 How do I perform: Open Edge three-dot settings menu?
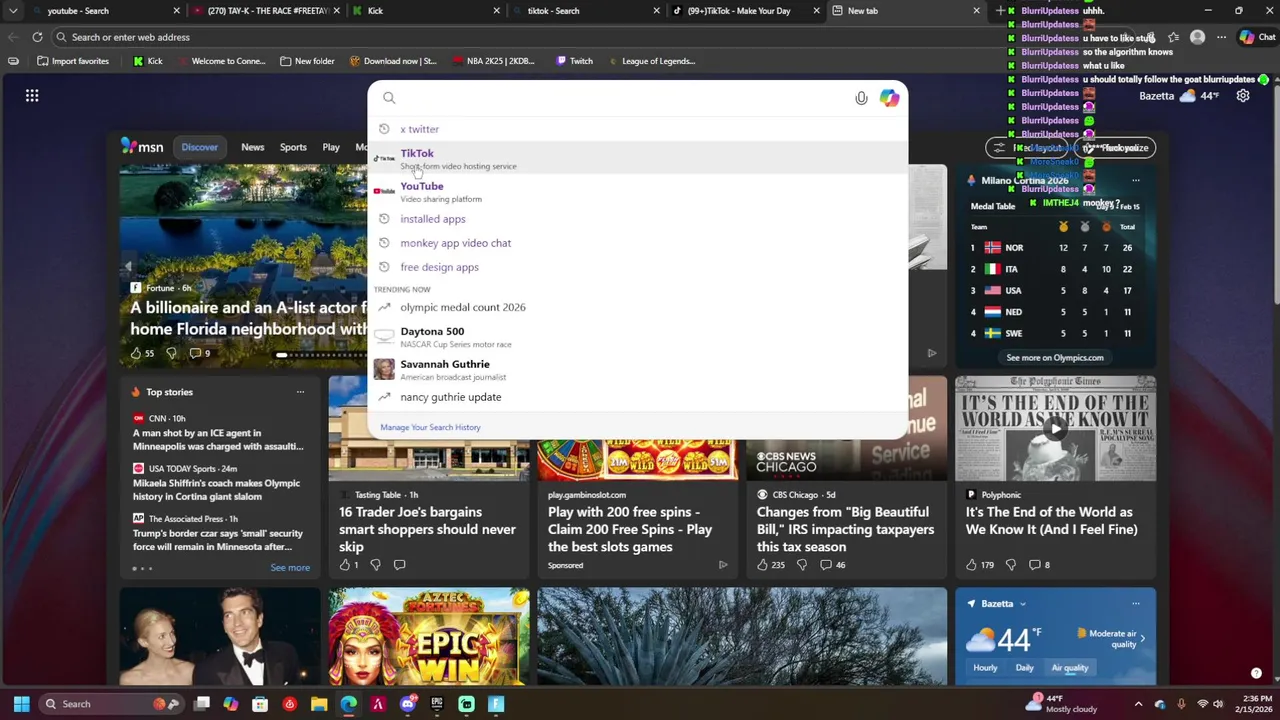1221,37
